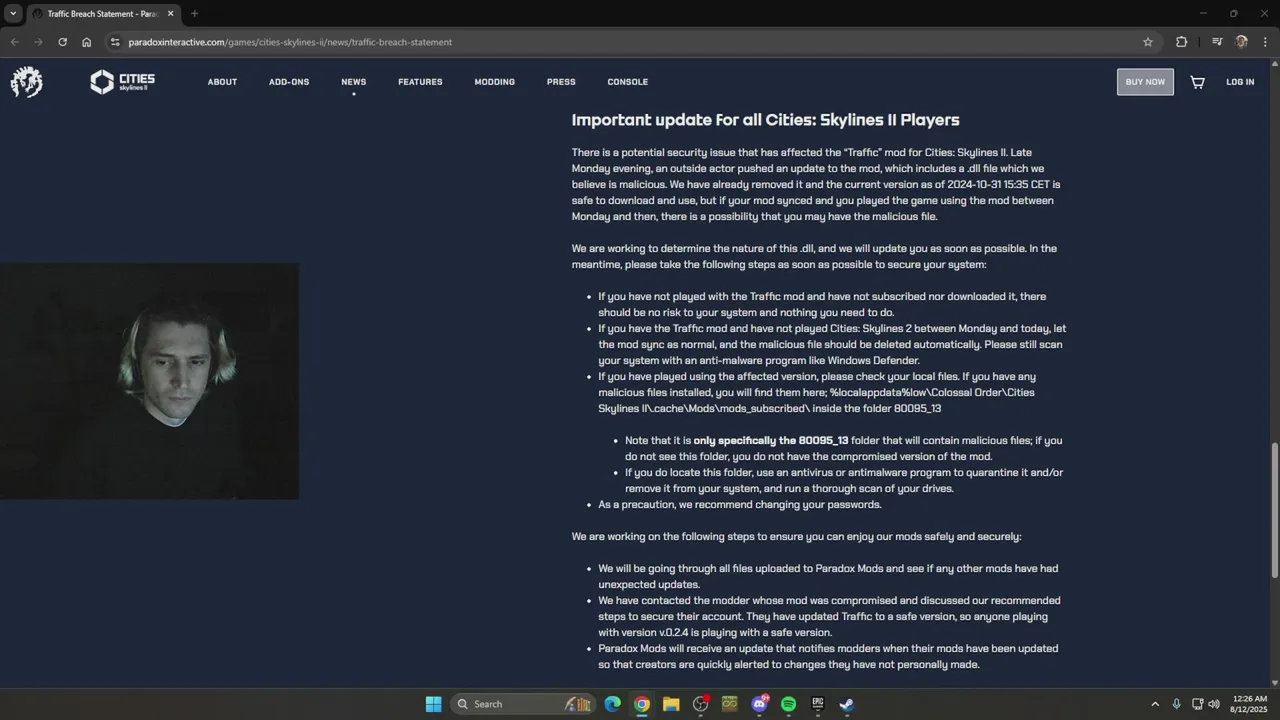Show hidden system tray icons
The width and height of the screenshot is (1280, 720).
click(1155, 704)
